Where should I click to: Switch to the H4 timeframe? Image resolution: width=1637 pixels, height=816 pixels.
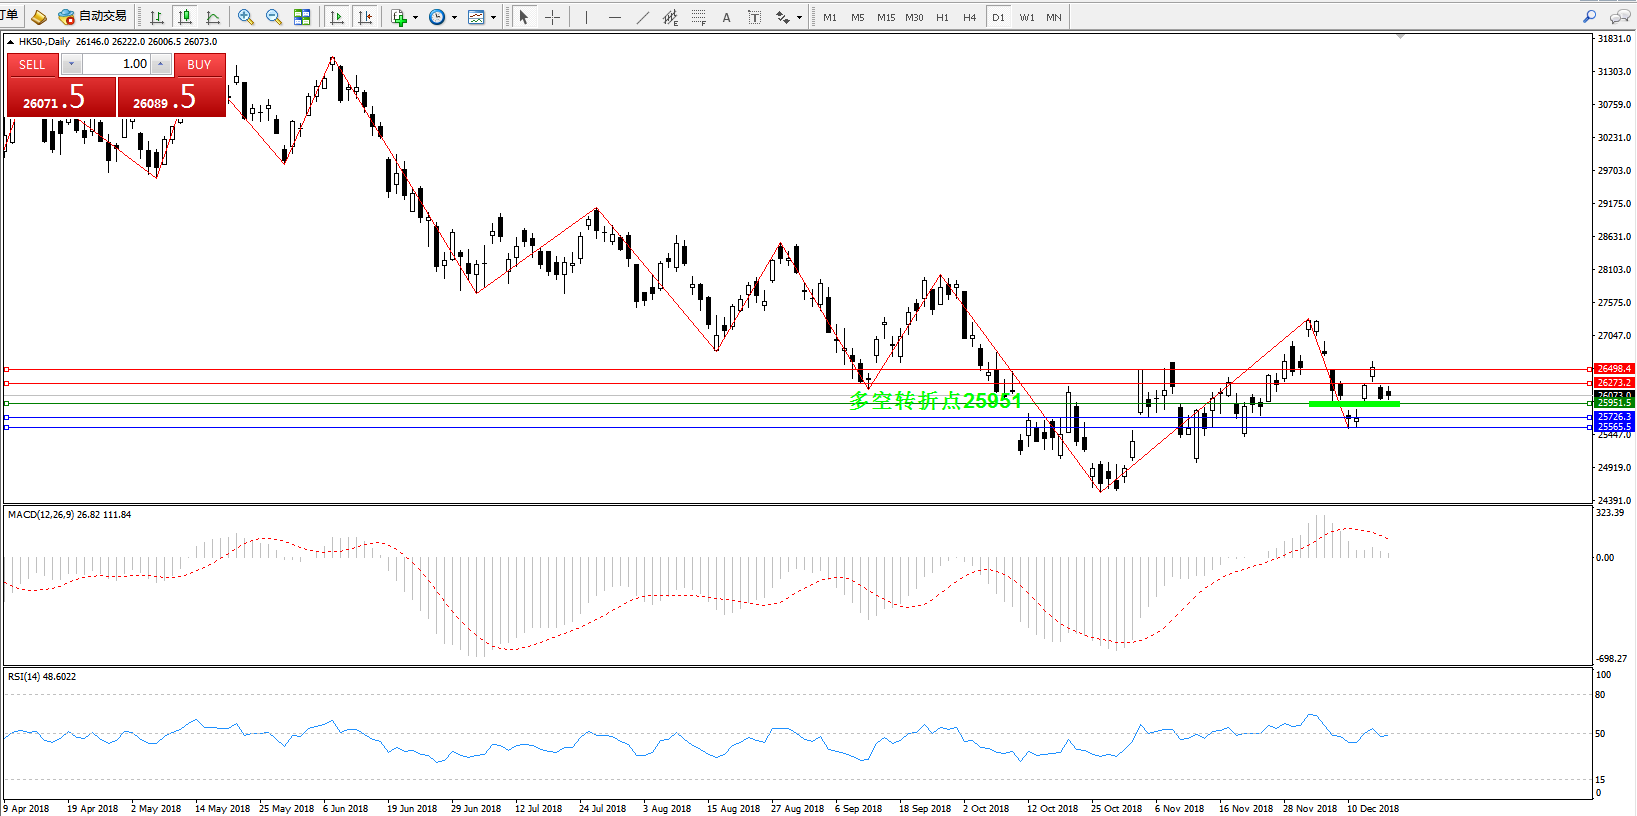[969, 17]
